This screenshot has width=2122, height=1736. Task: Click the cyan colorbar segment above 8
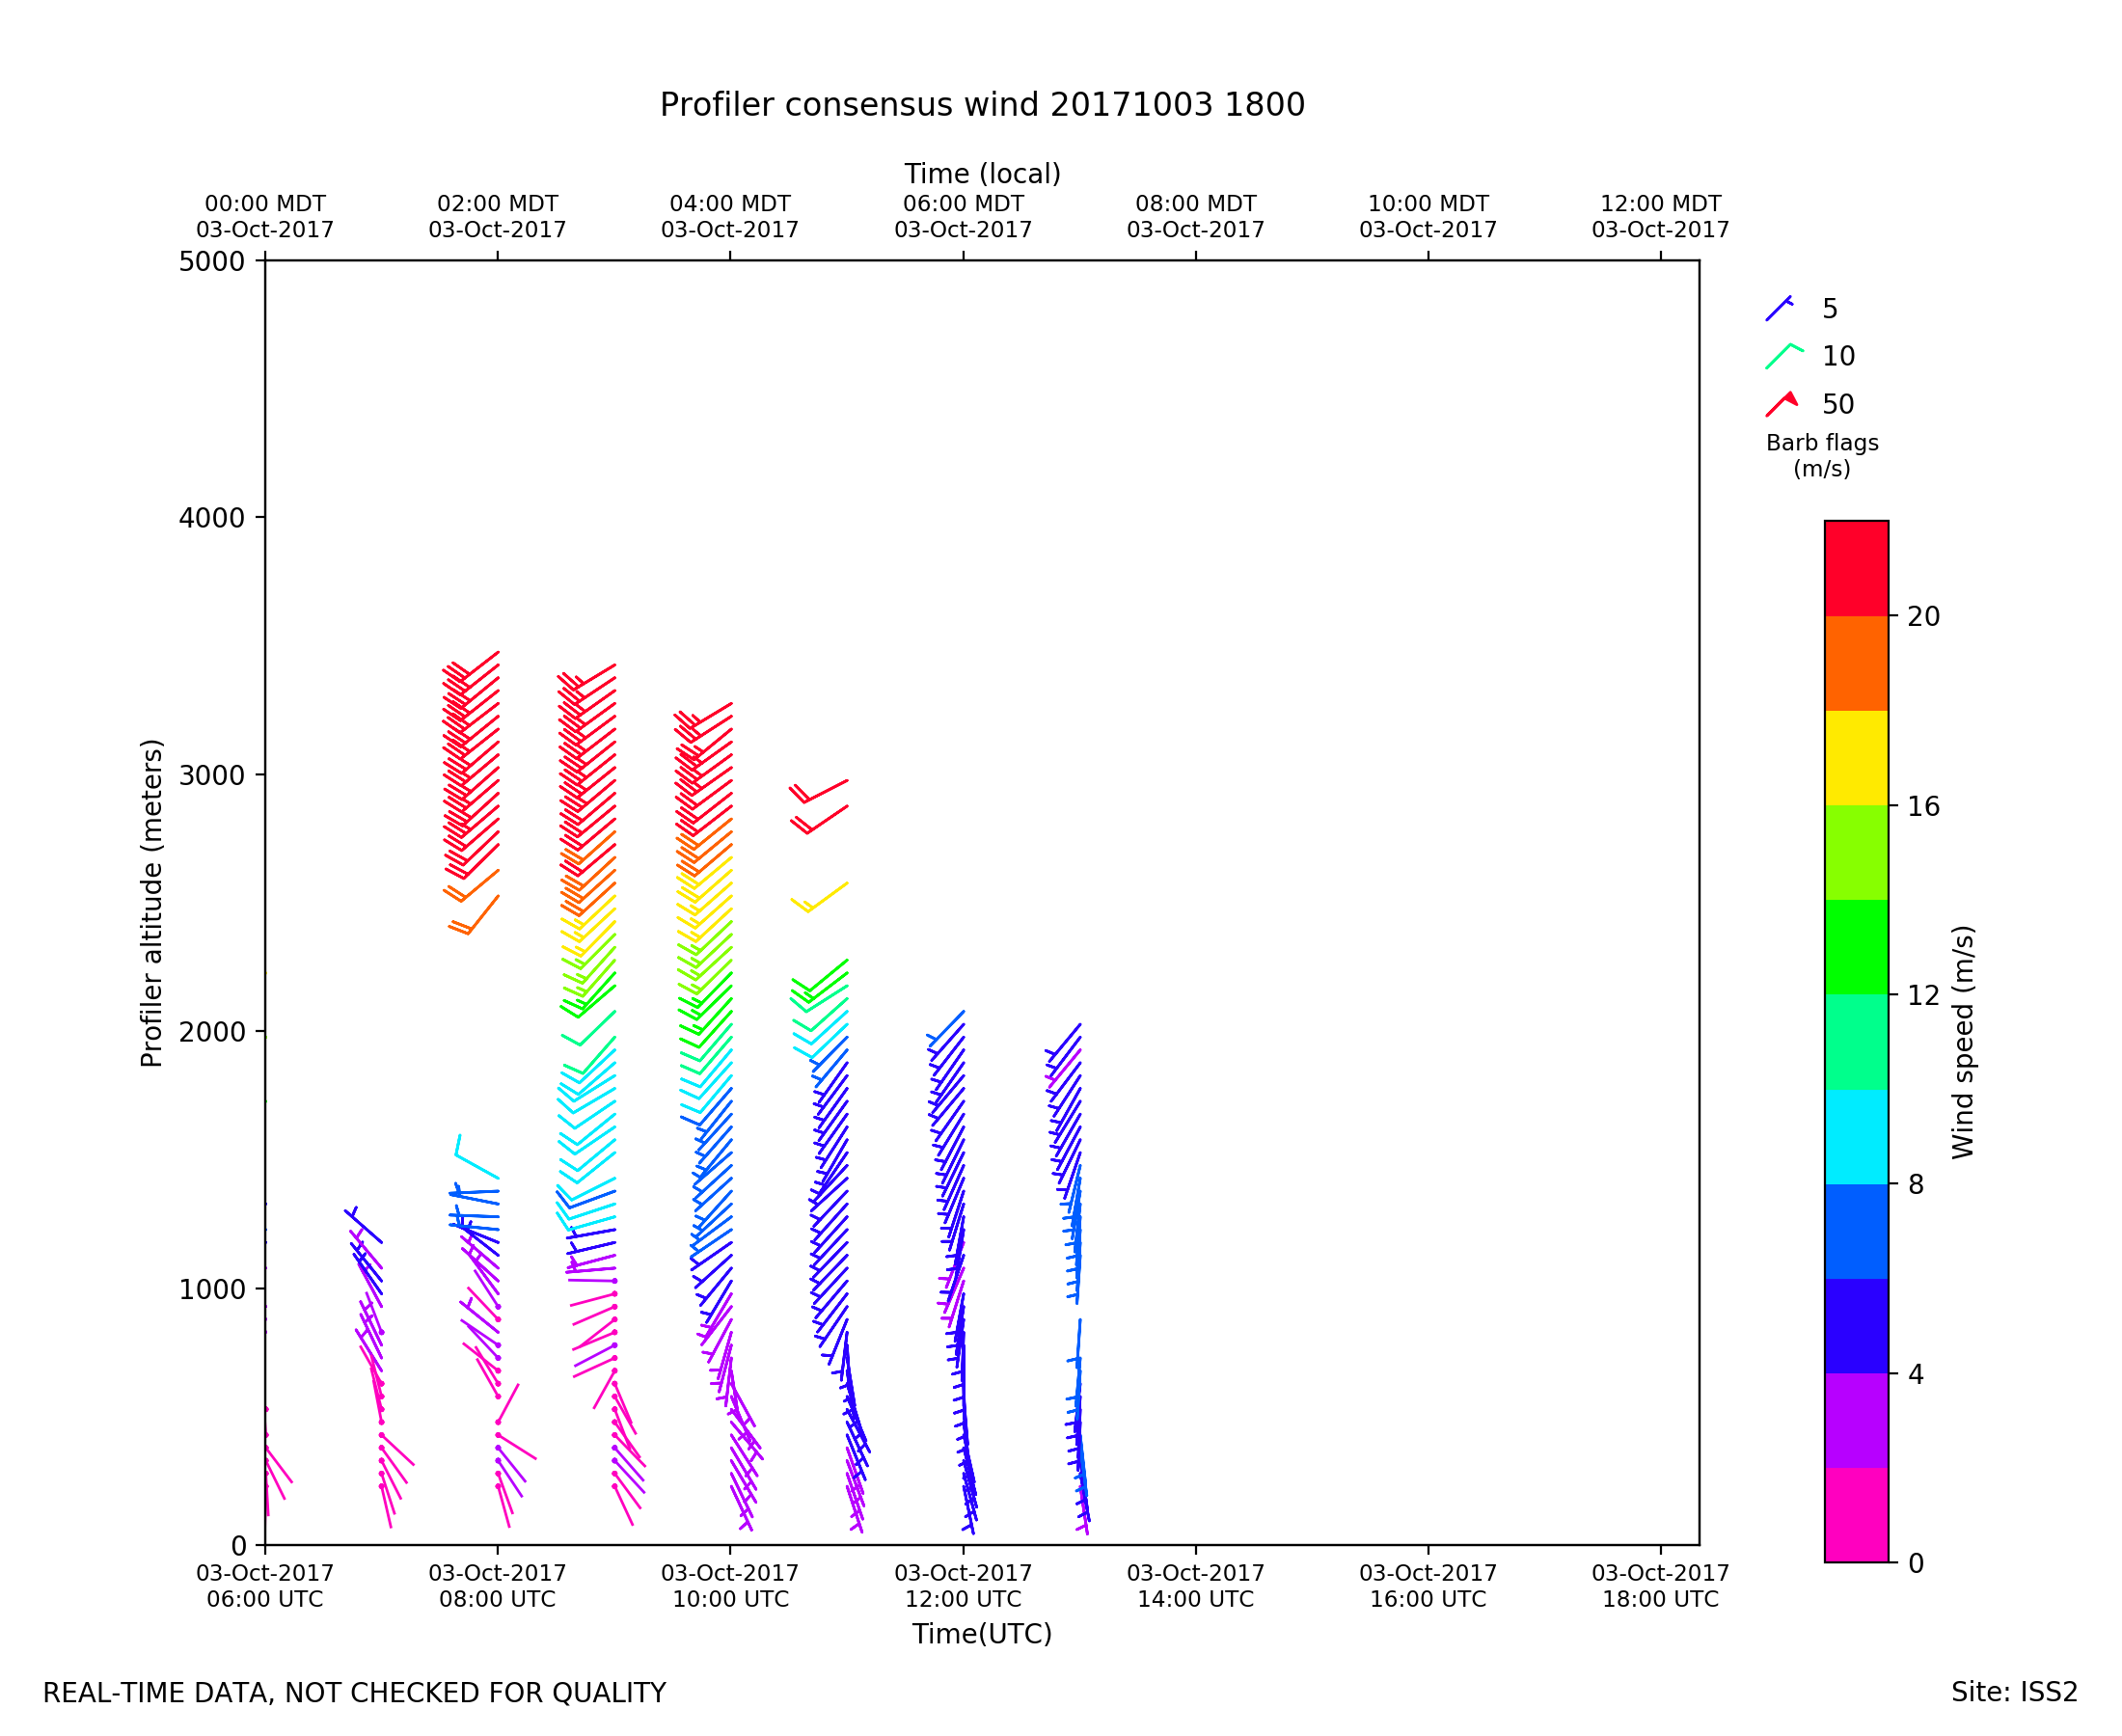pyautogui.click(x=1856, y=1137)
